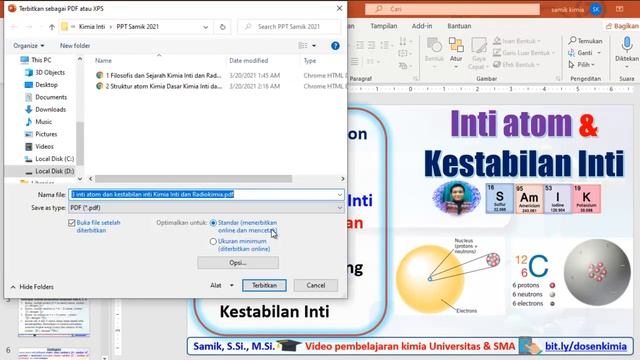Click the Ribbon display options icon
640x360 pixels.
[x=620, y=9]
